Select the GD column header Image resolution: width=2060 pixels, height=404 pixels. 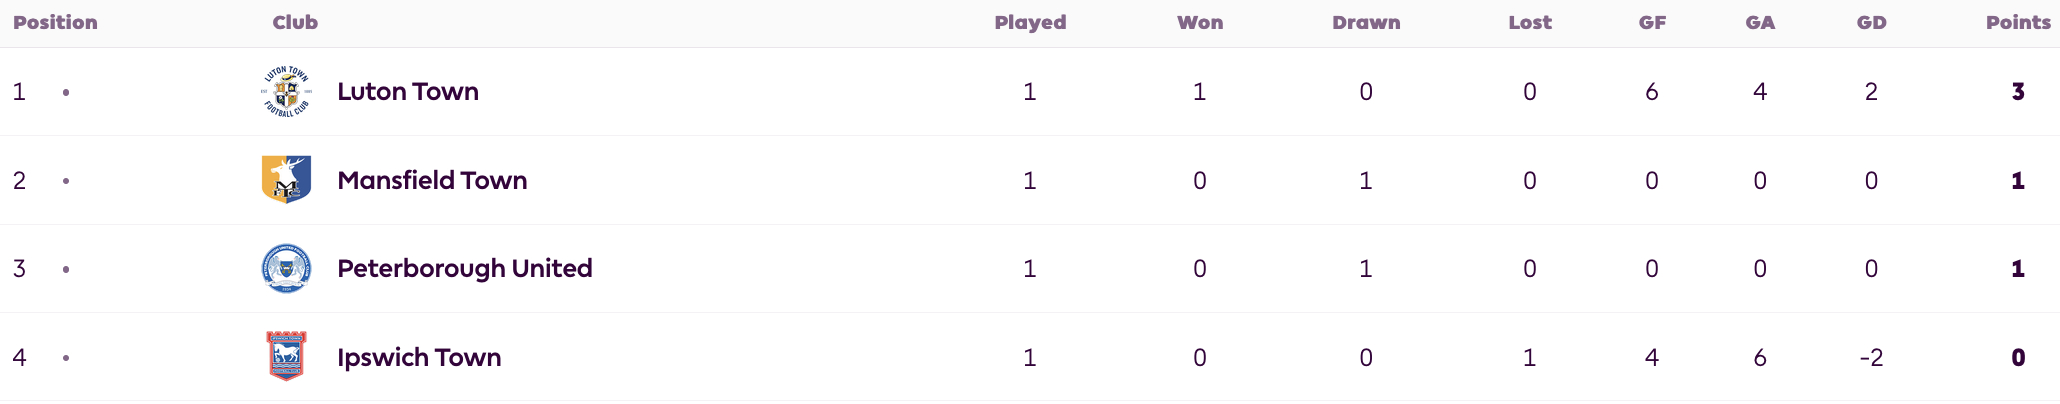coord(1871,22)
